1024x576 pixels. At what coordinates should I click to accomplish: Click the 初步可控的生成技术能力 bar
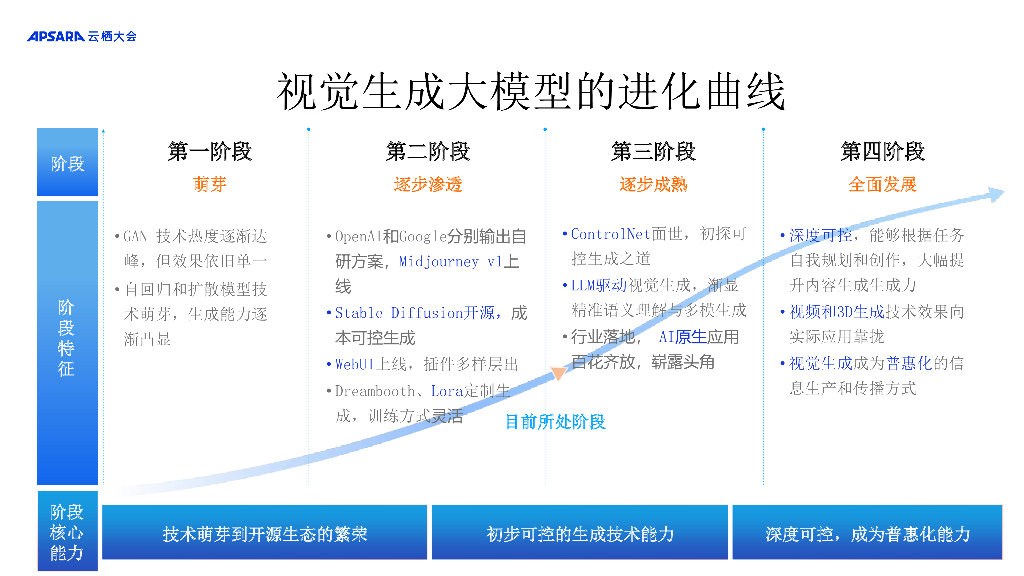point(580,532)
